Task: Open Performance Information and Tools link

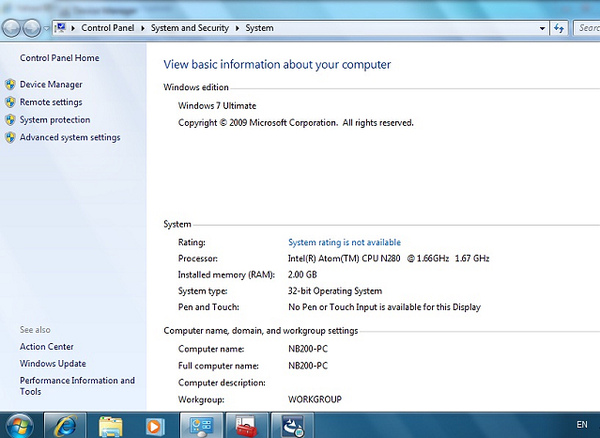Action: (77, 386)
